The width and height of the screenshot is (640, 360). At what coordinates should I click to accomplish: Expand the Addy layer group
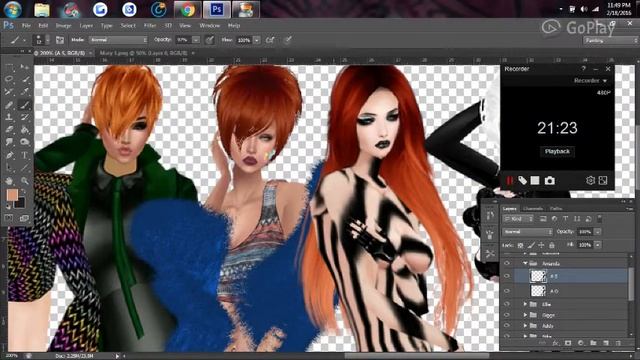[x=525, y=326]
